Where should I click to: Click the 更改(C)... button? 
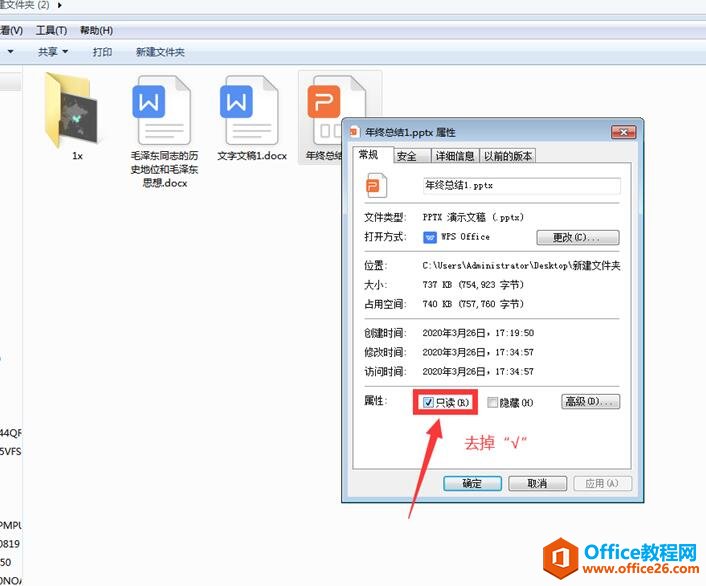(x=578, y=237)
